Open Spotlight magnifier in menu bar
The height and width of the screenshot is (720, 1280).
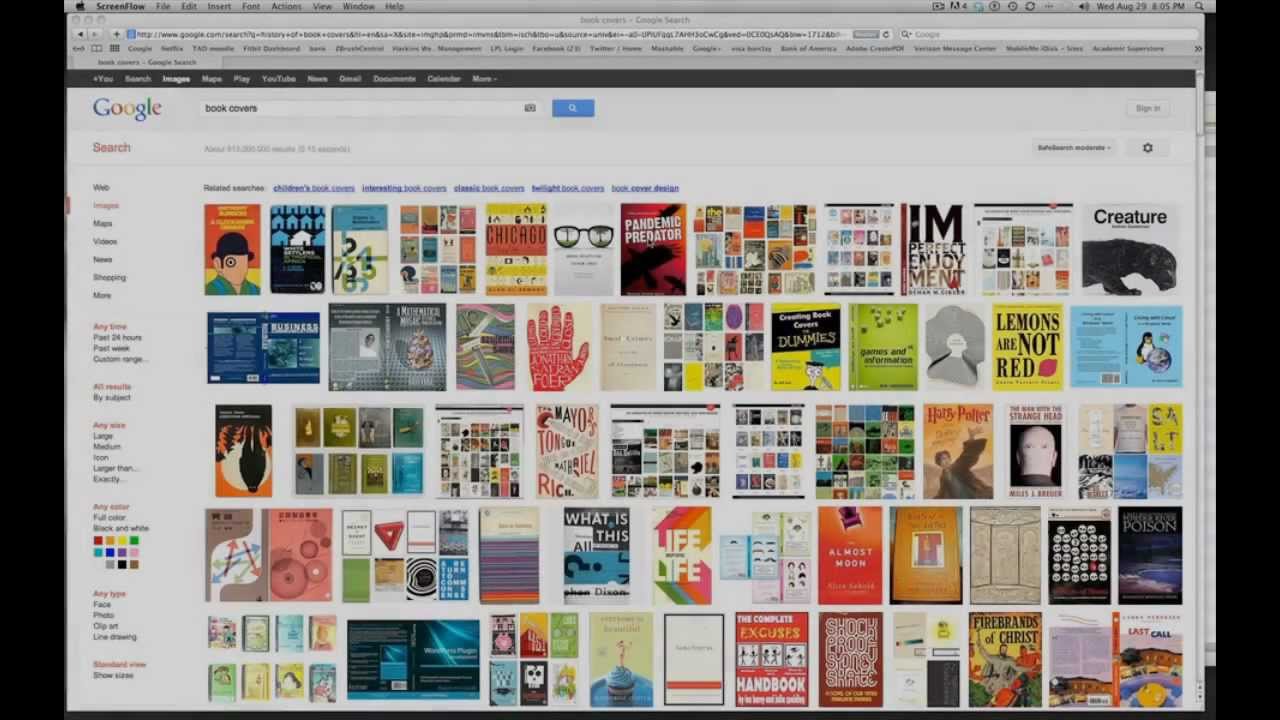click(x=1199, y=6)
